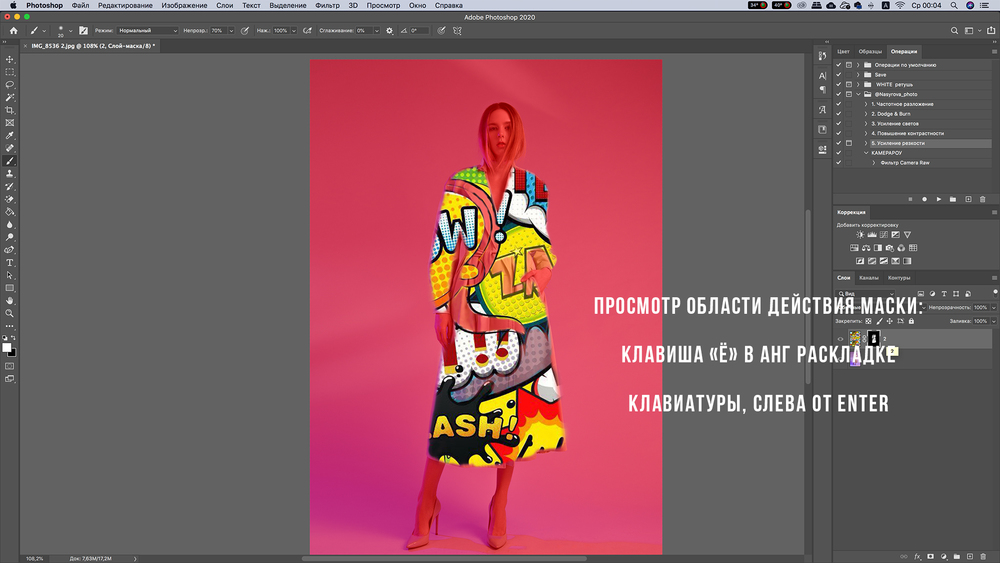Image resolution: width=1000 pixels, height=563 pixels.
Task: Click the play action button in Операции panel
Action: [x=939, y=199]
